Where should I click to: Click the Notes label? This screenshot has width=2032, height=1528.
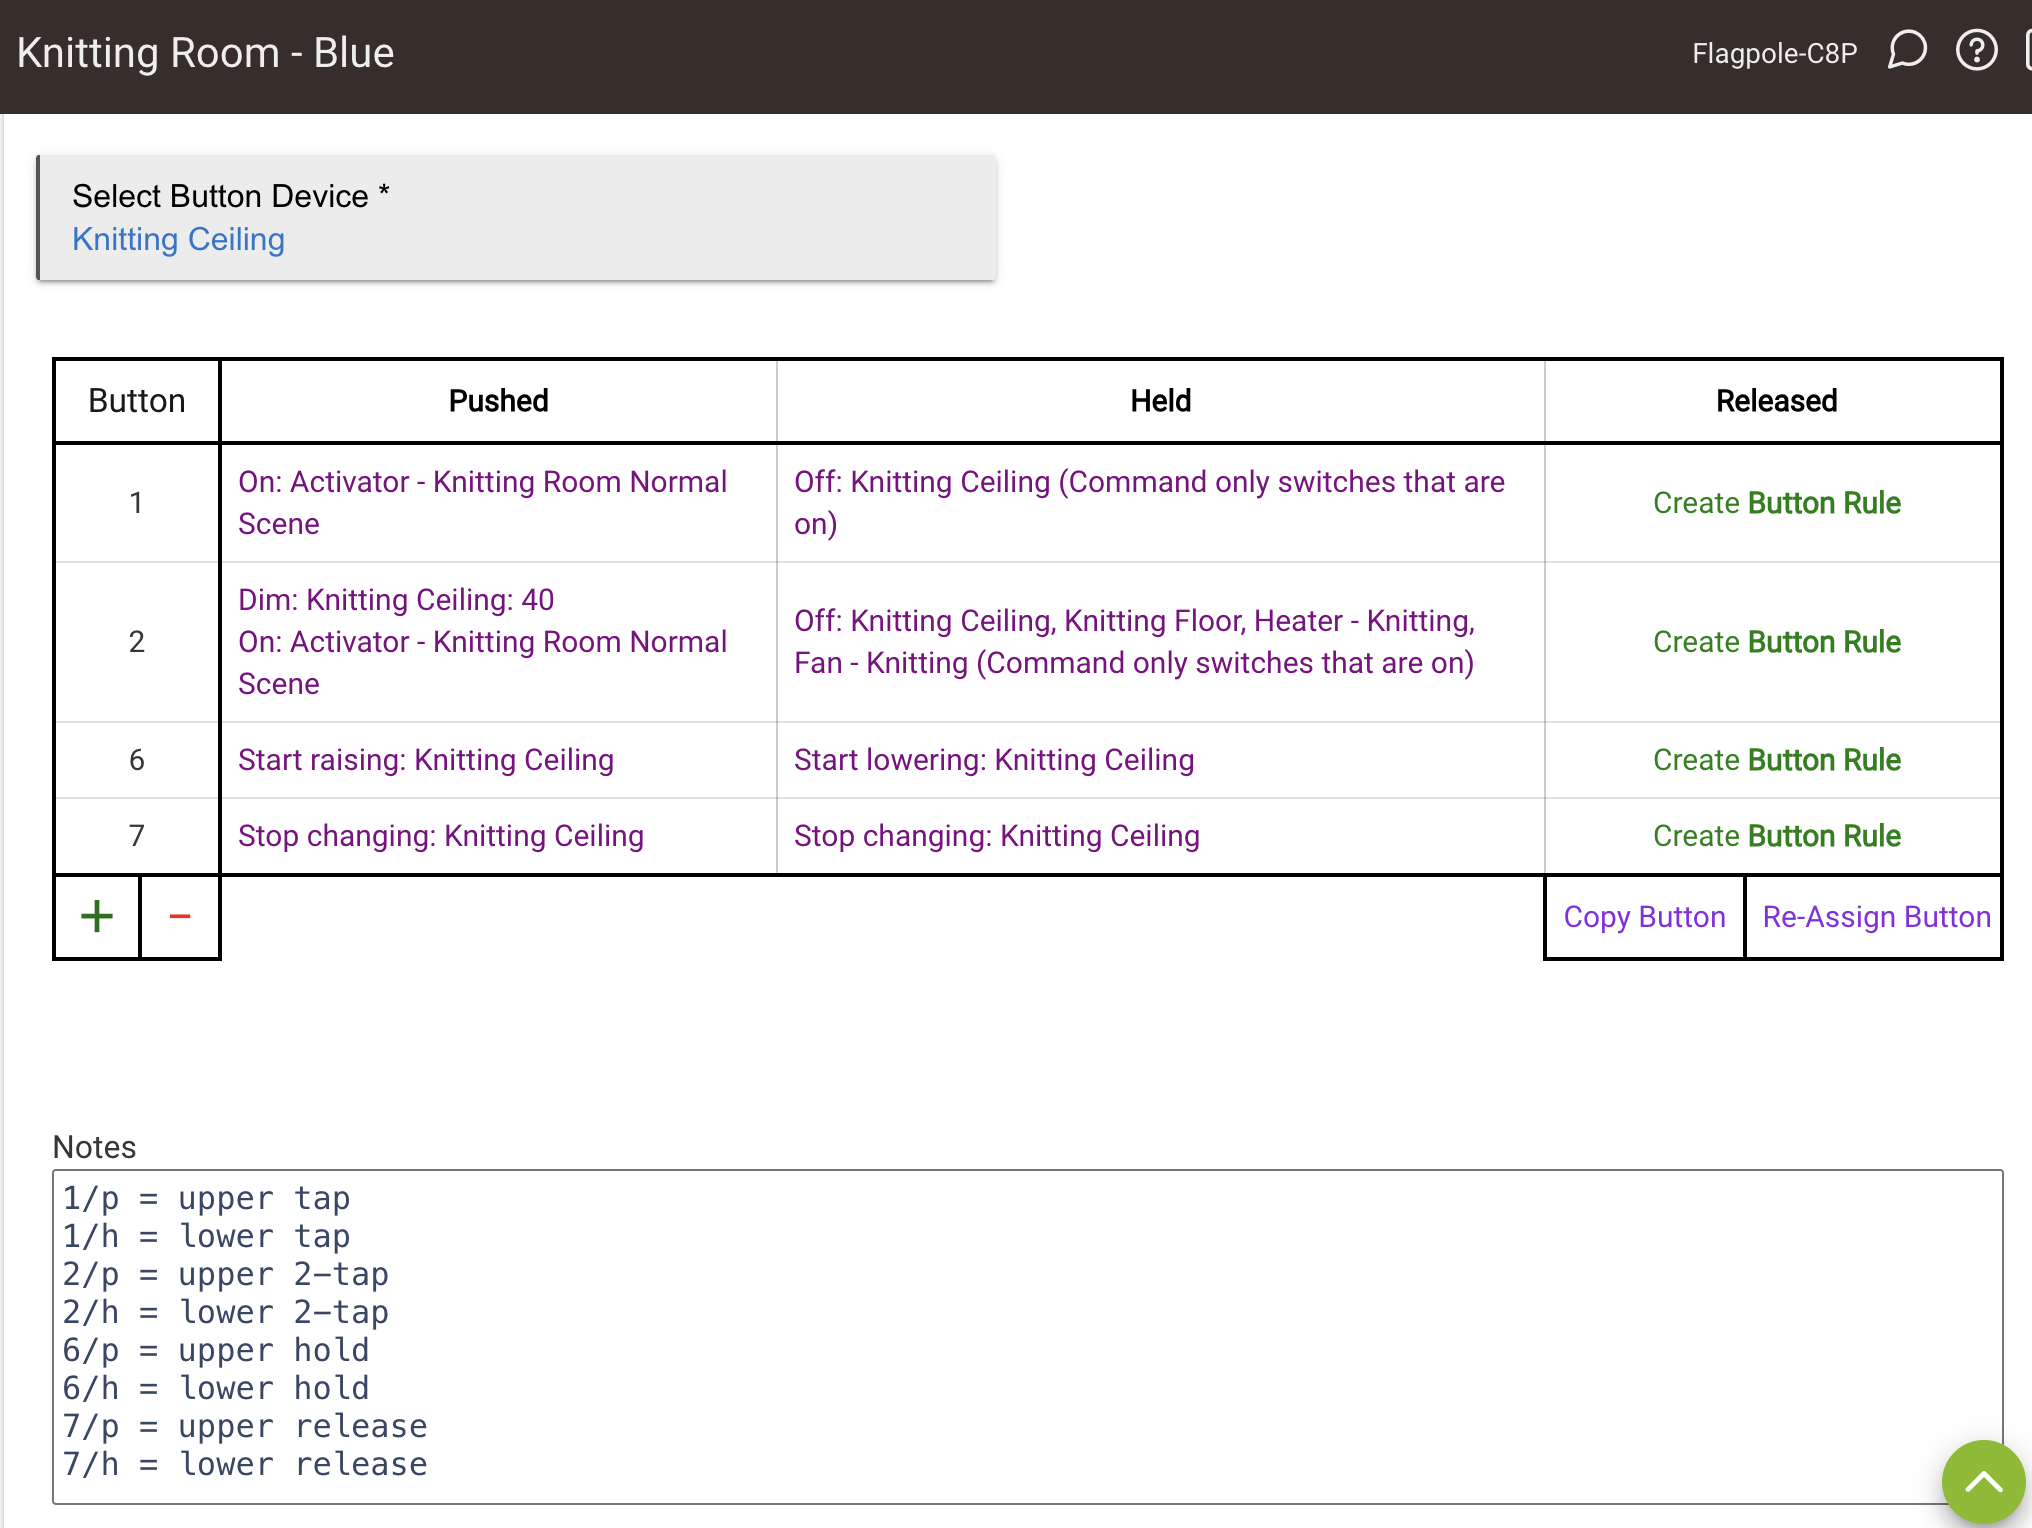click(94, 1147)
